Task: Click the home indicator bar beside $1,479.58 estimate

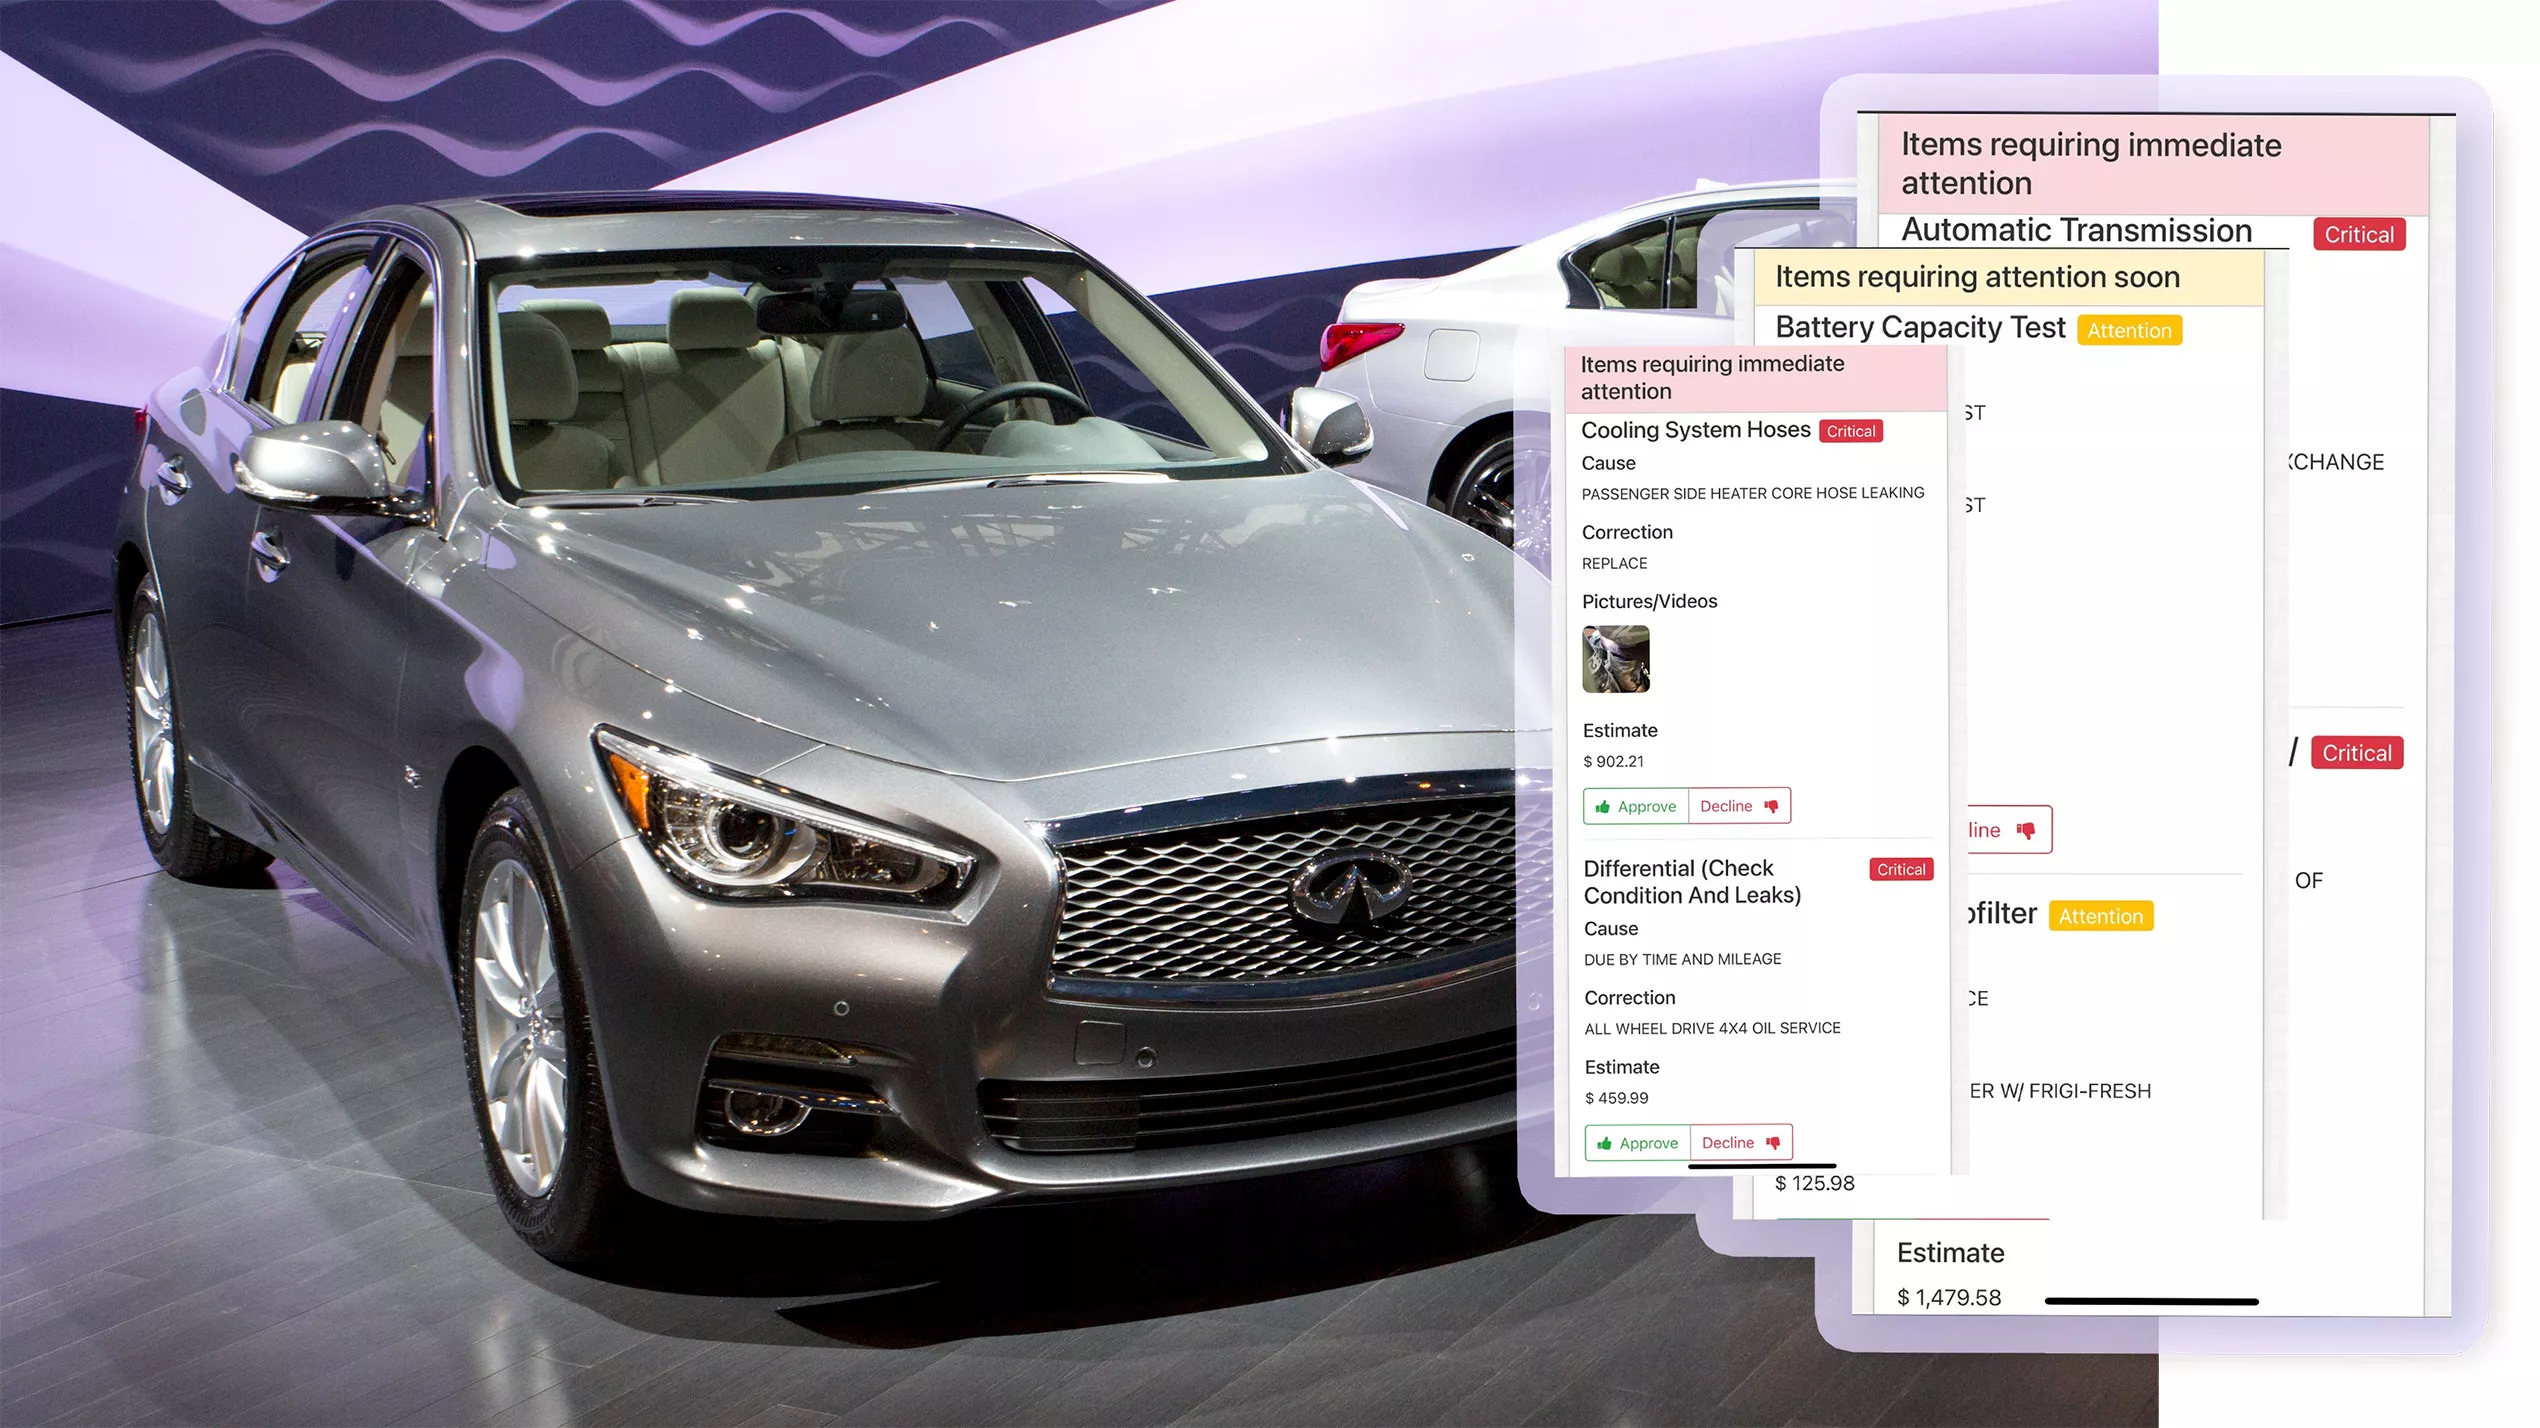Action: point(2151,1301)
